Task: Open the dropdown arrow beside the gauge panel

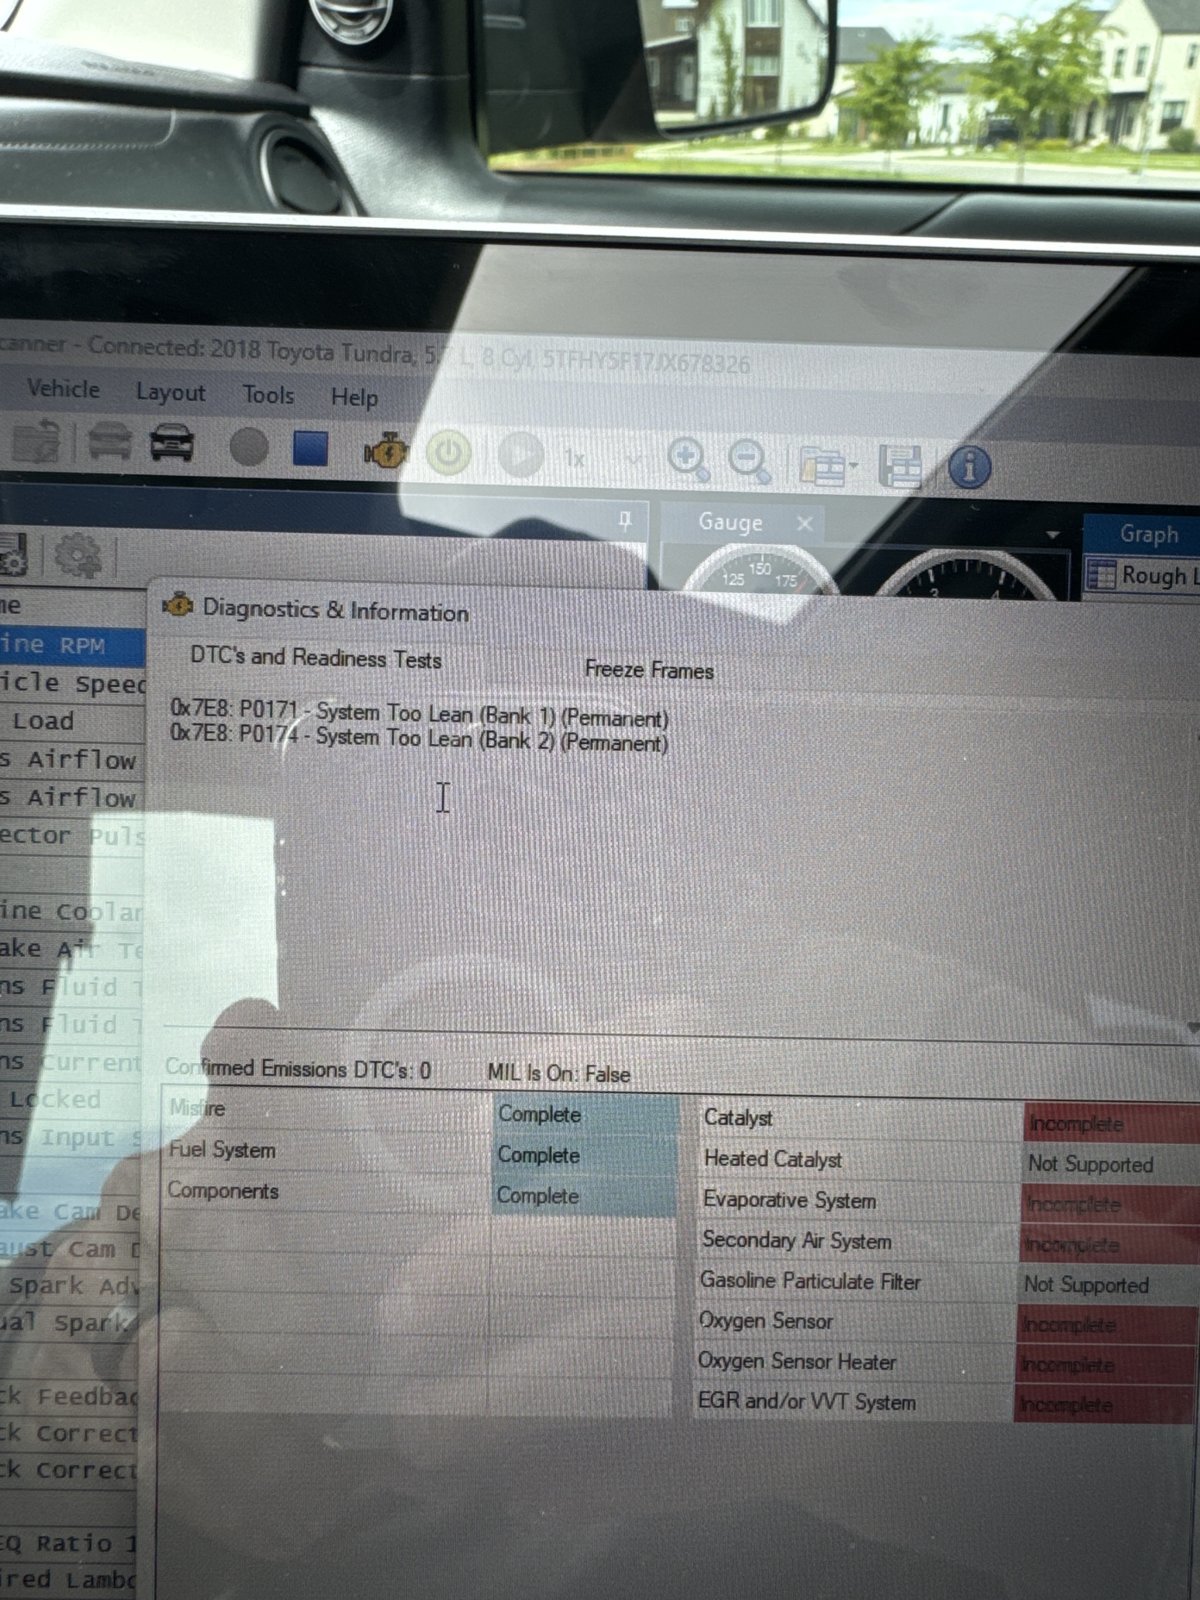Action: coord(1052,535)
